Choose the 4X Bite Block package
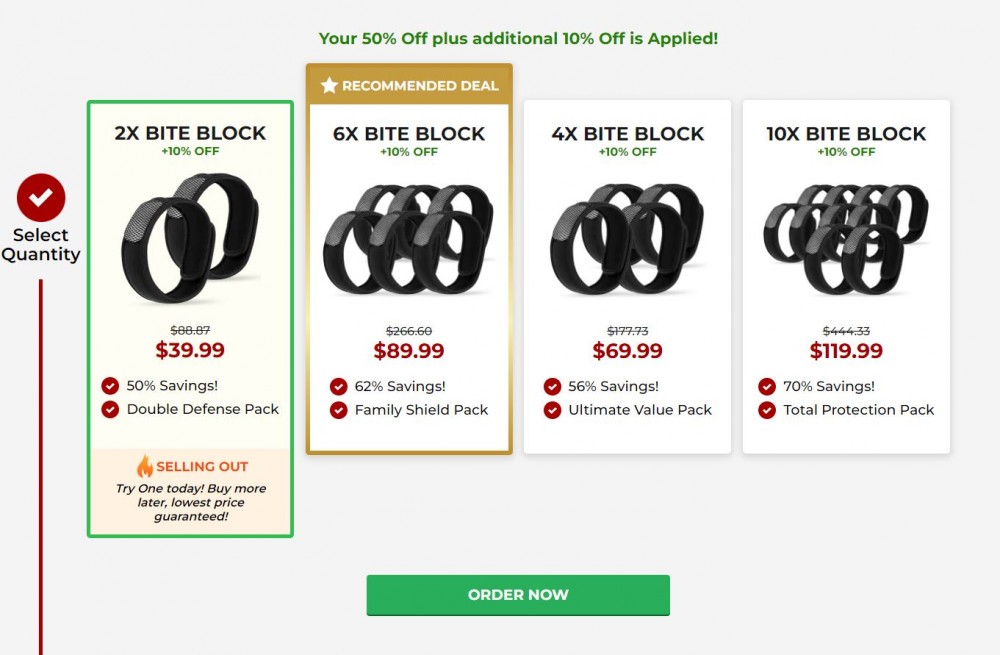The height and width of the screenshot is (655, 1000). coord(628,277)
